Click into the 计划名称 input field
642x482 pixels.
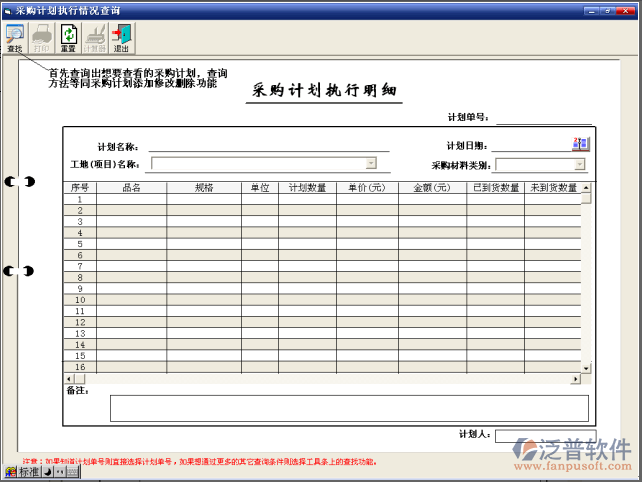click(269, 146)
